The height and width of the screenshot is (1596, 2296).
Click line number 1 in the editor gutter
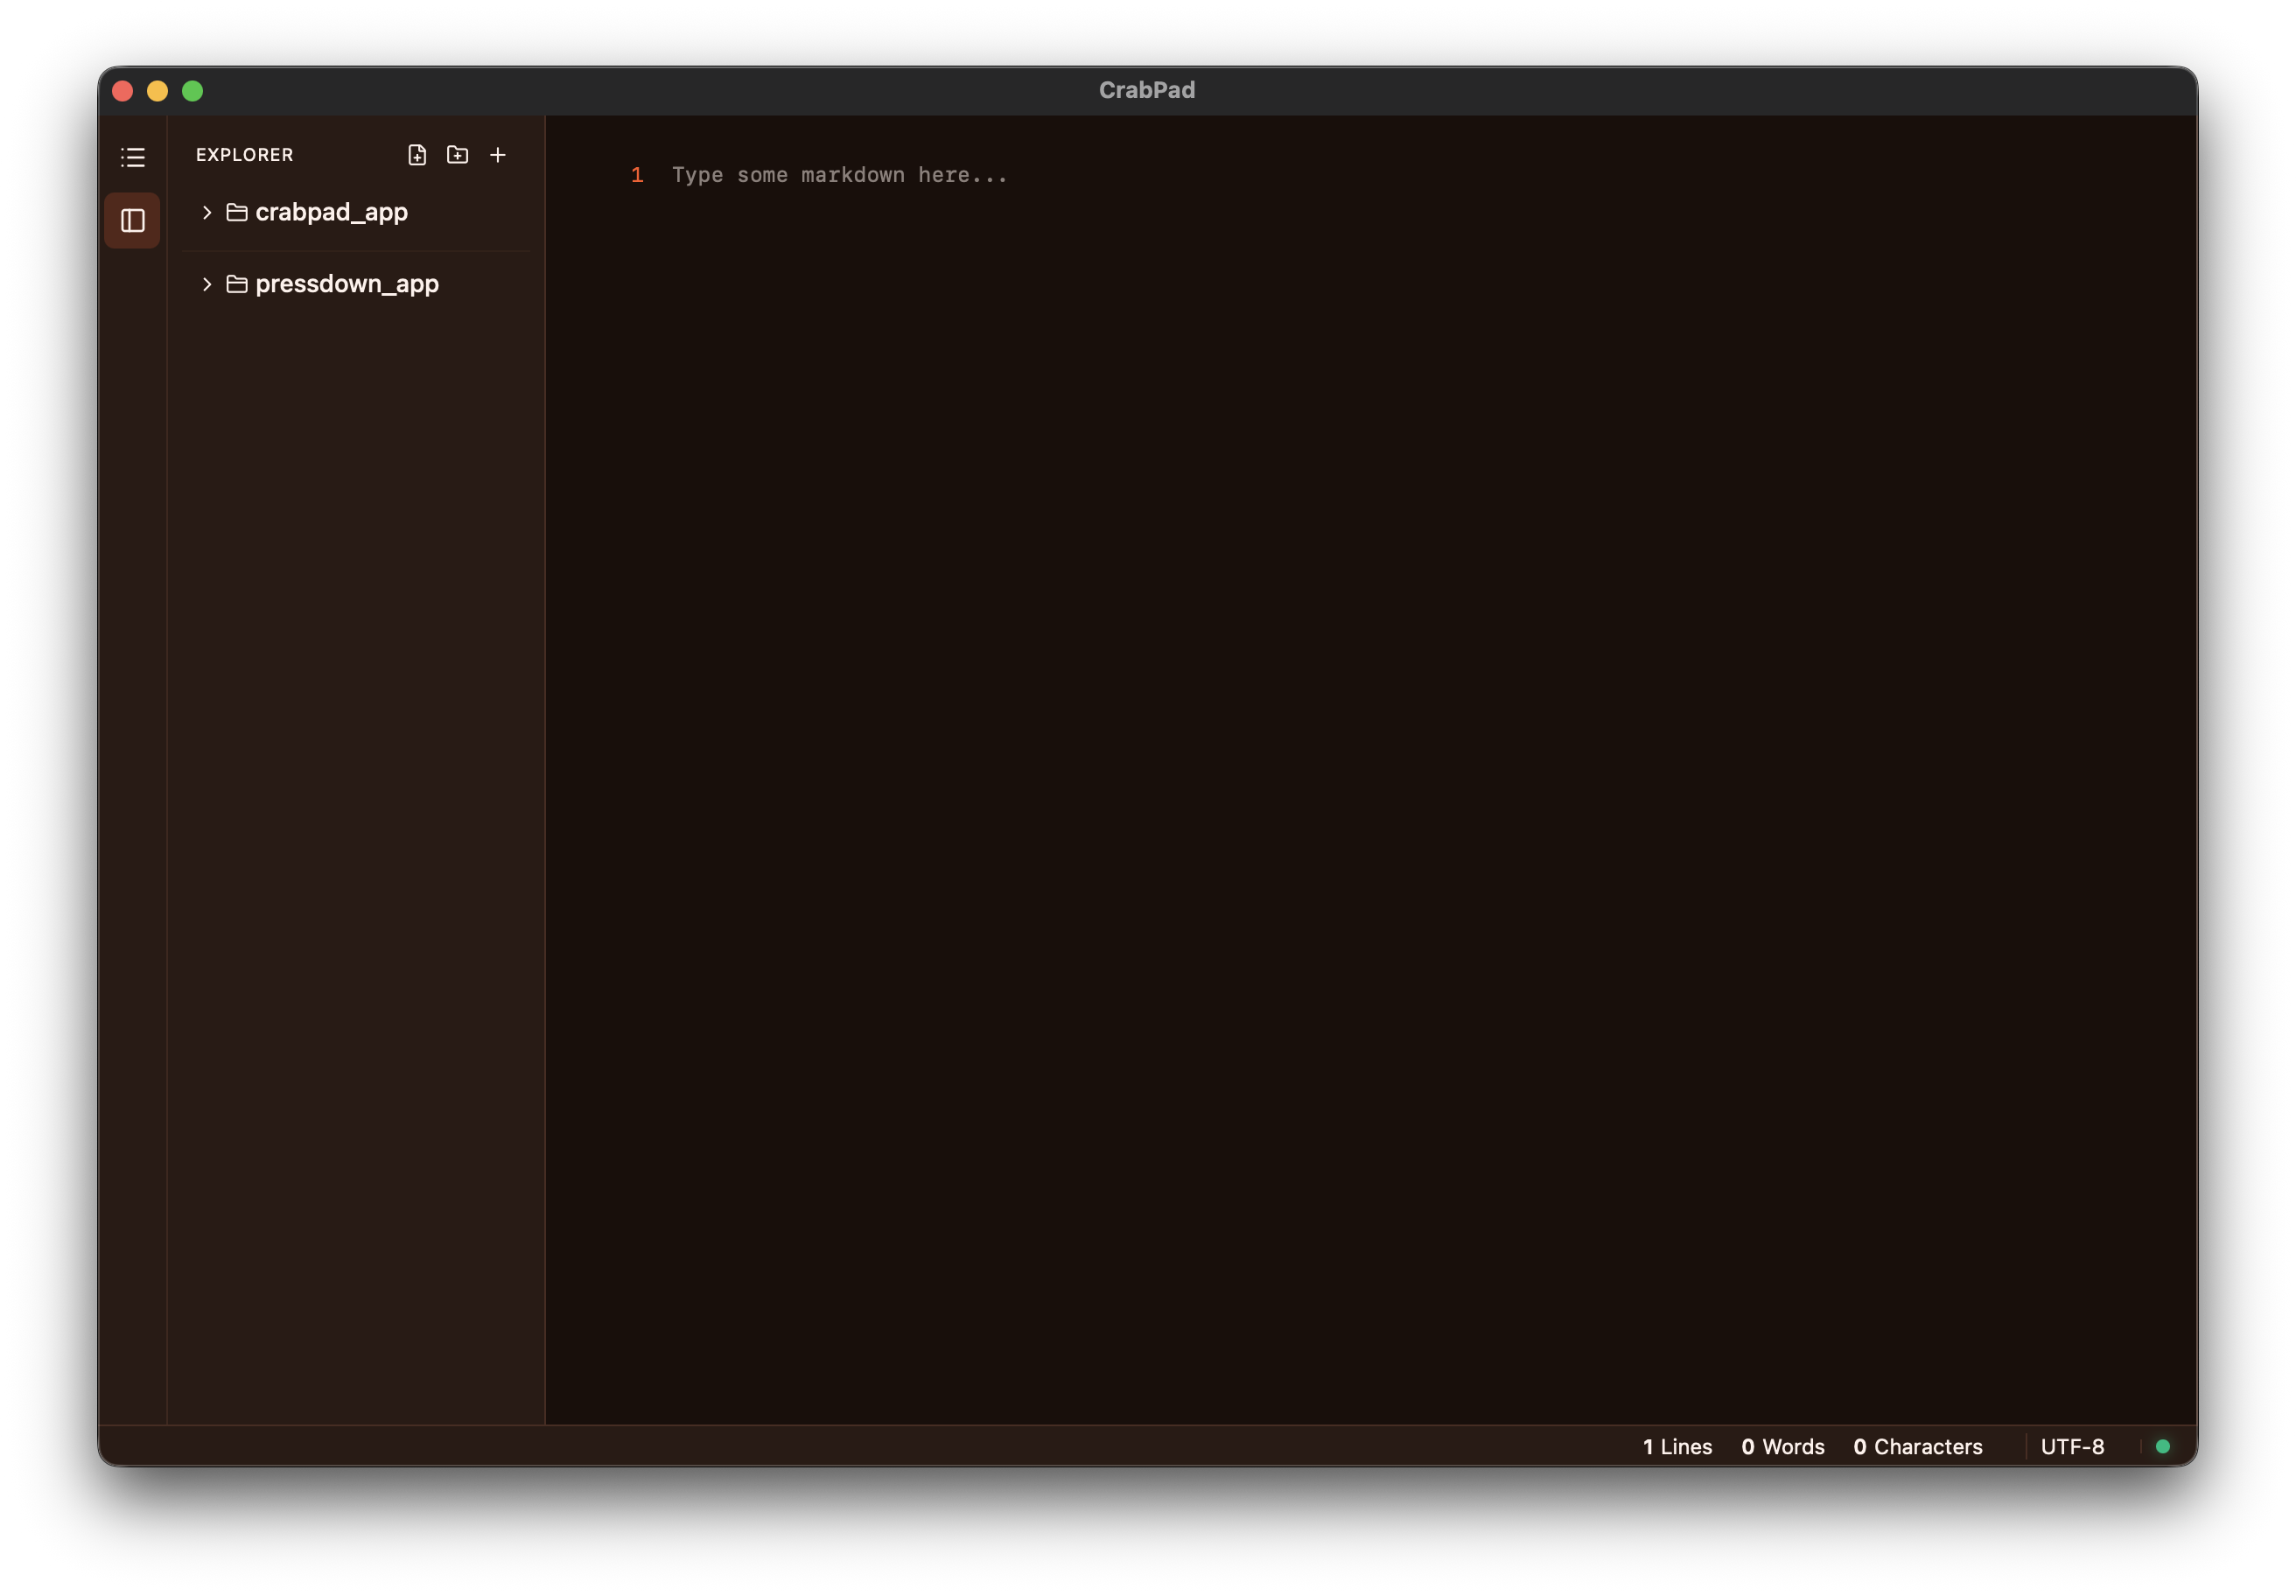tap(637, 174)
